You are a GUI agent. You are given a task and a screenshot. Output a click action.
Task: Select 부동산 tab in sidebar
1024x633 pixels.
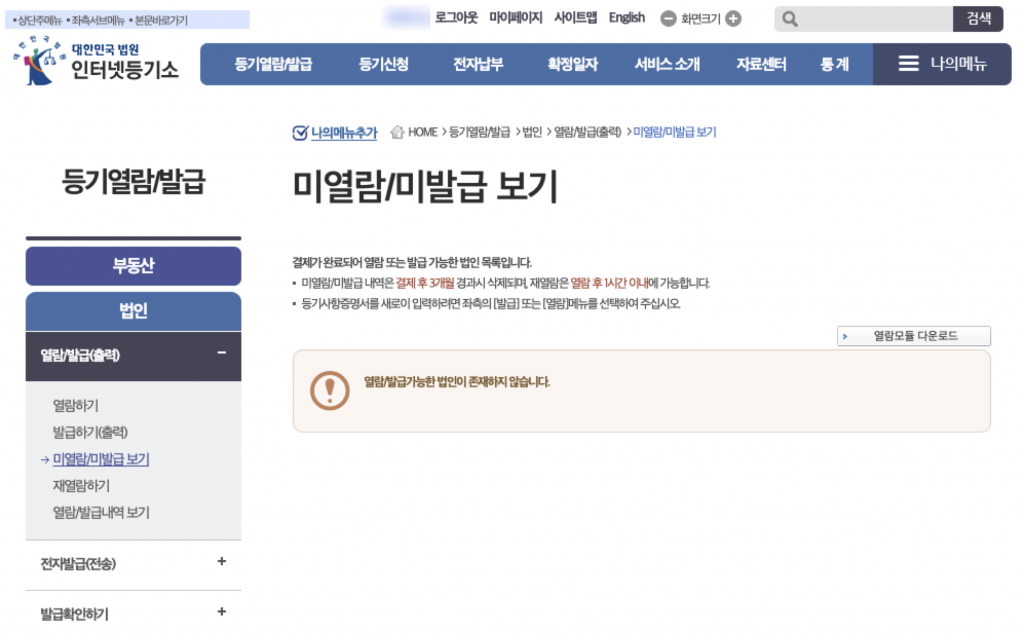[133, 266]
